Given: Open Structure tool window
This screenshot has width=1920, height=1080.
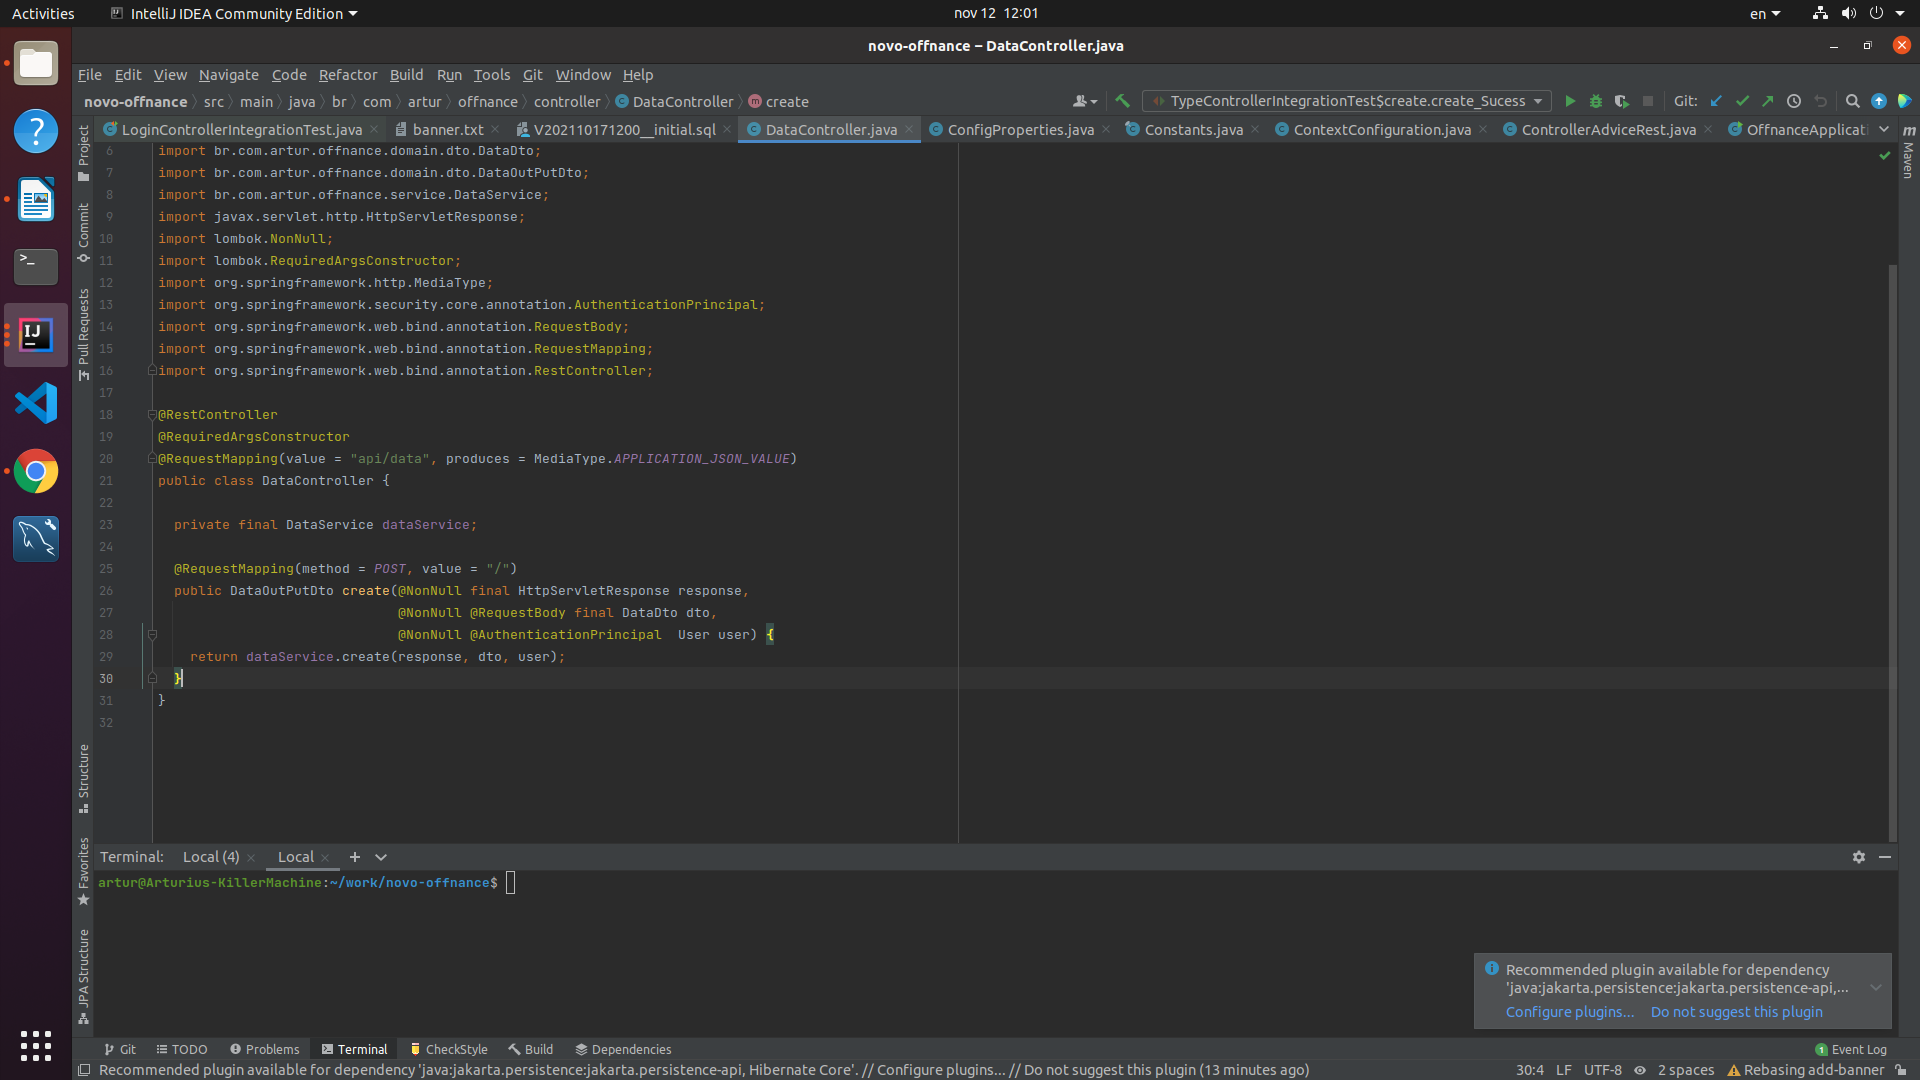Looking at the screenshot, I should pyautogui.click(x=84, y=778).
